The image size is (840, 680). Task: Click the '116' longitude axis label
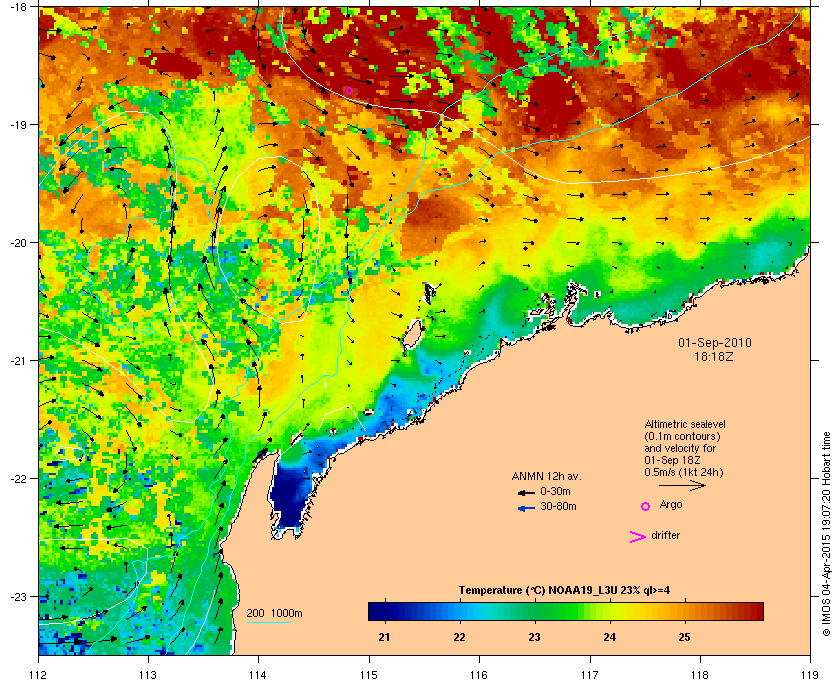(479, 675)
